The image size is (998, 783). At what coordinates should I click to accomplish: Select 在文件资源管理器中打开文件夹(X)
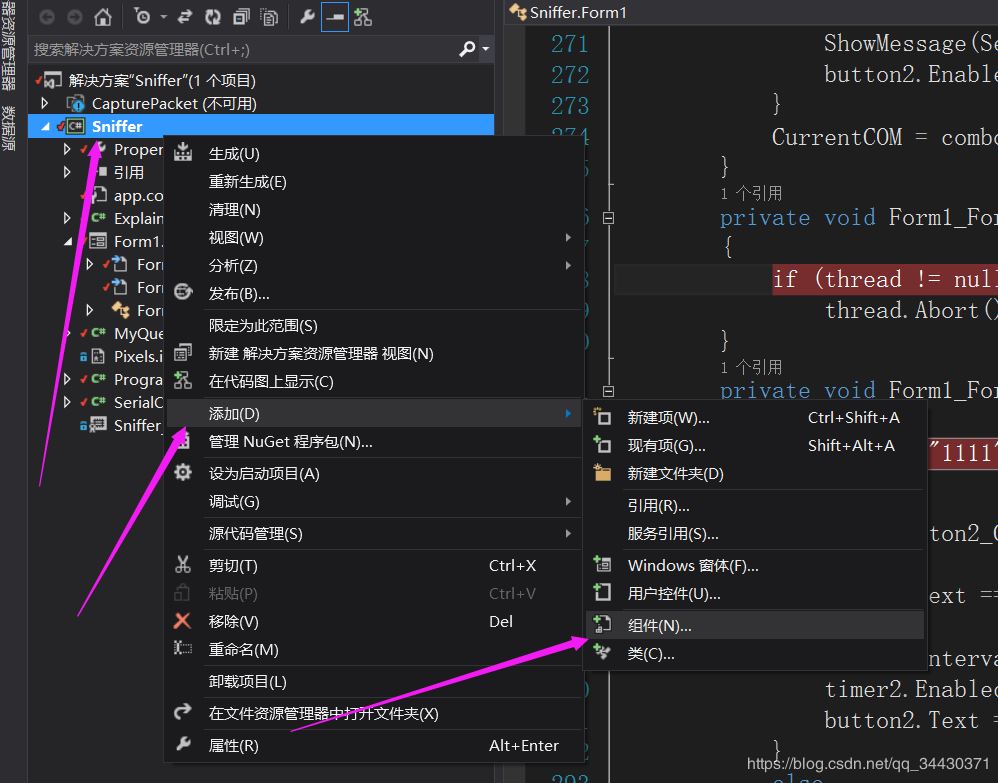tap(374, 713)
